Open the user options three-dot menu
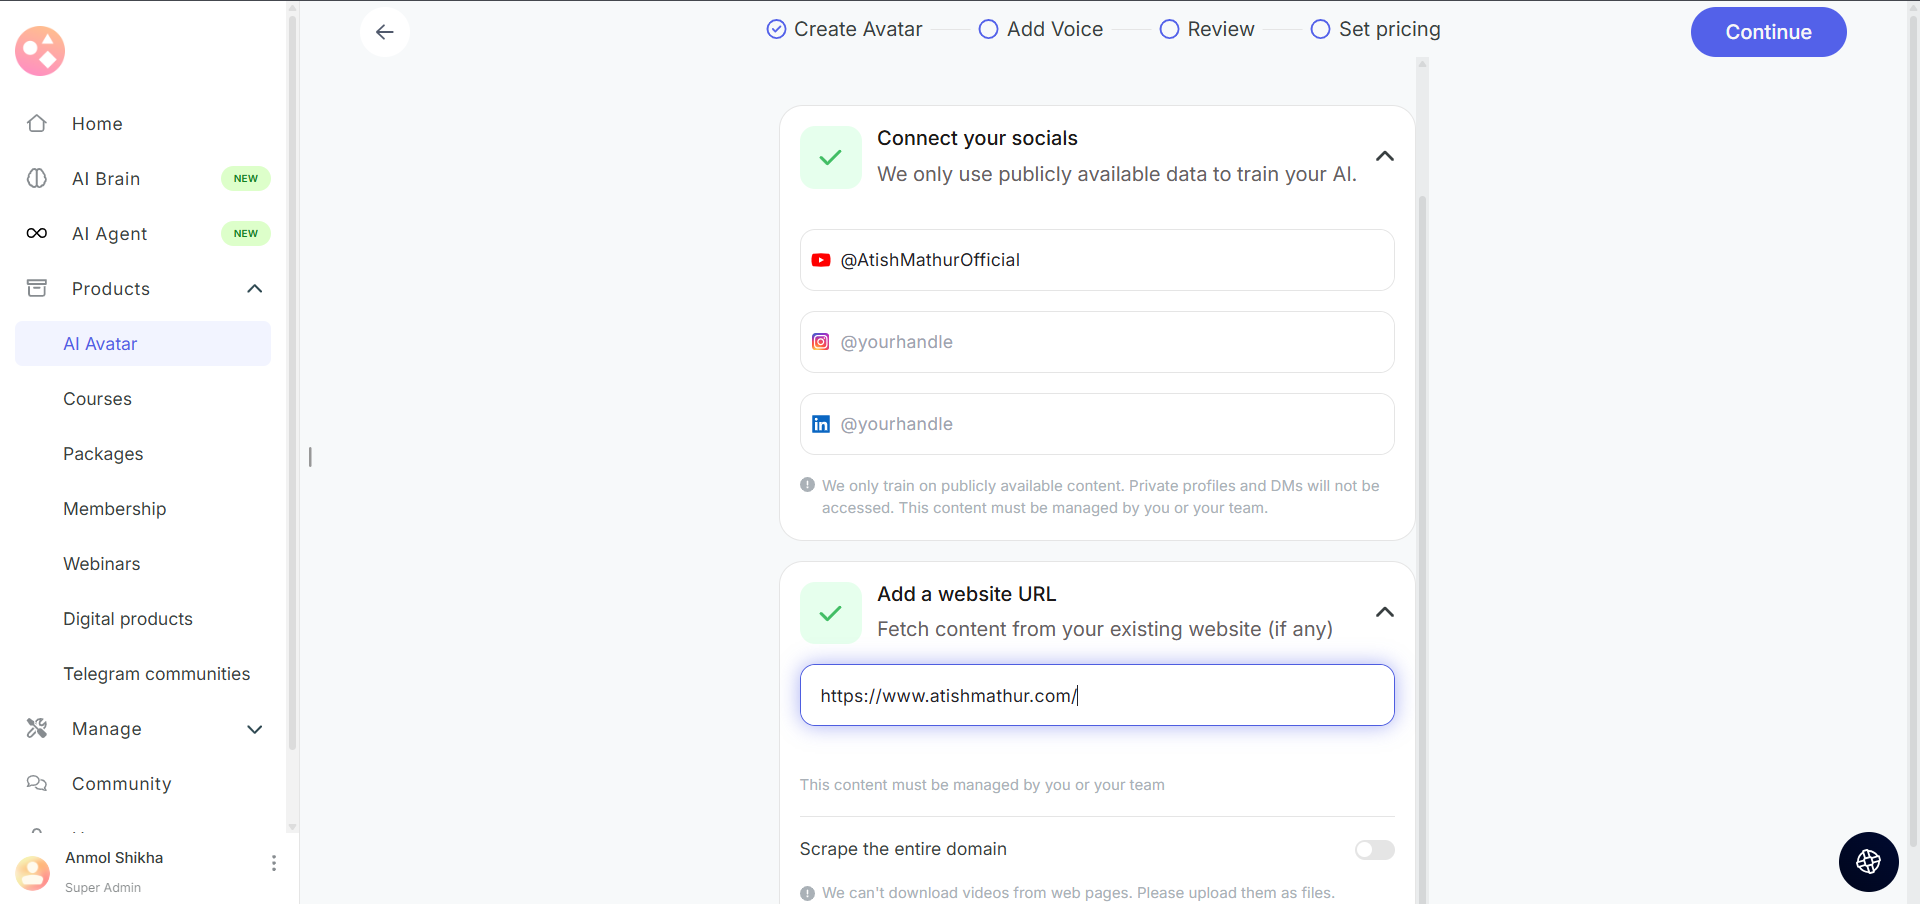 [274, 863]
